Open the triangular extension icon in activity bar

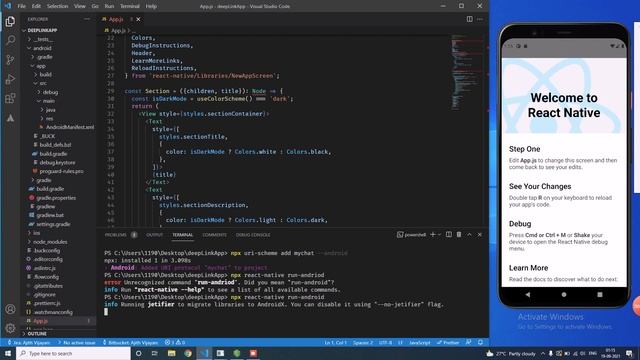(10, 118)
